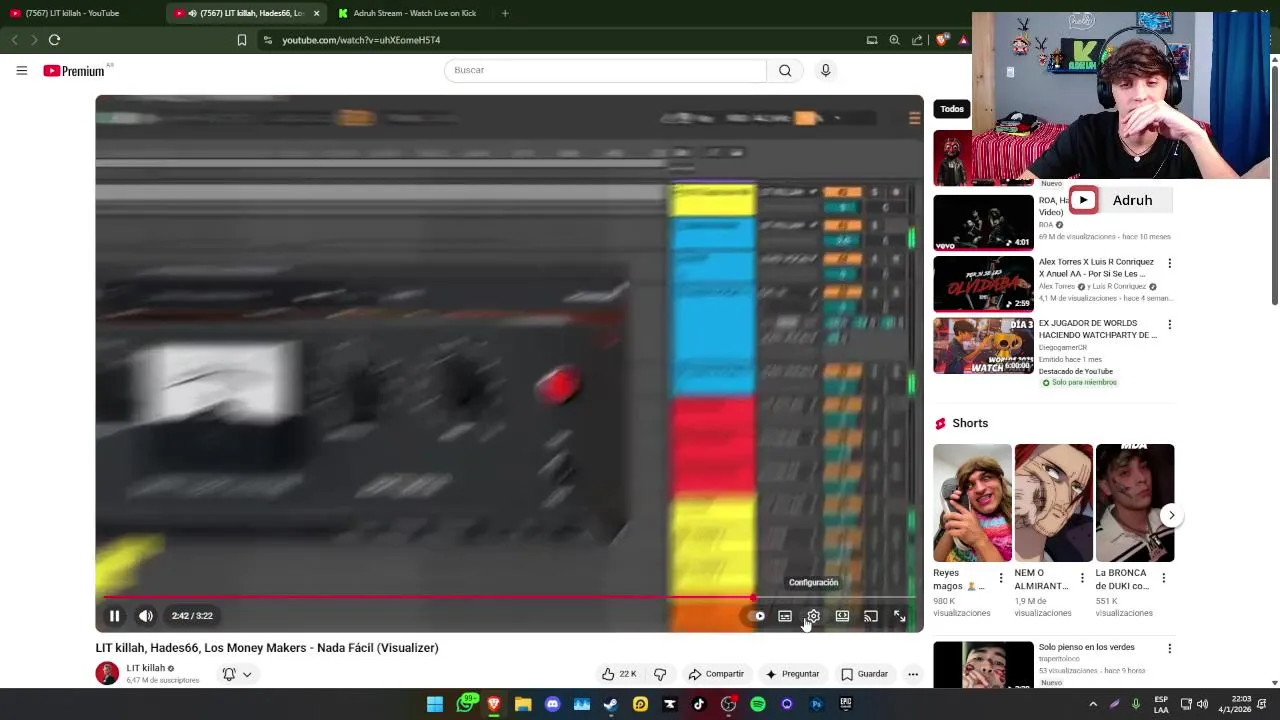1280x720 pixels.
Task: Expand notification options chevron beside bell
Action: point(247,674)
